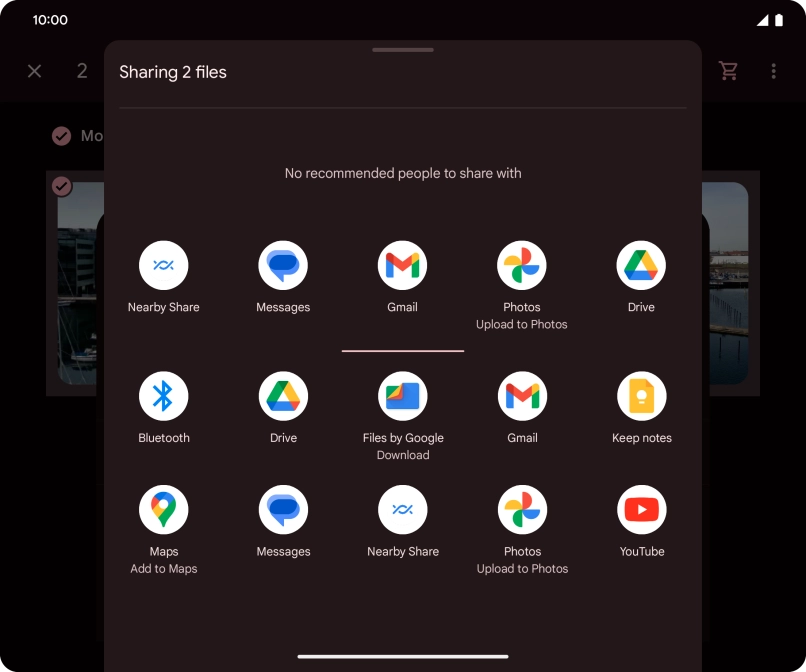Select Drive at the end of top row
The image size is (806, 672).
(641, 266)
